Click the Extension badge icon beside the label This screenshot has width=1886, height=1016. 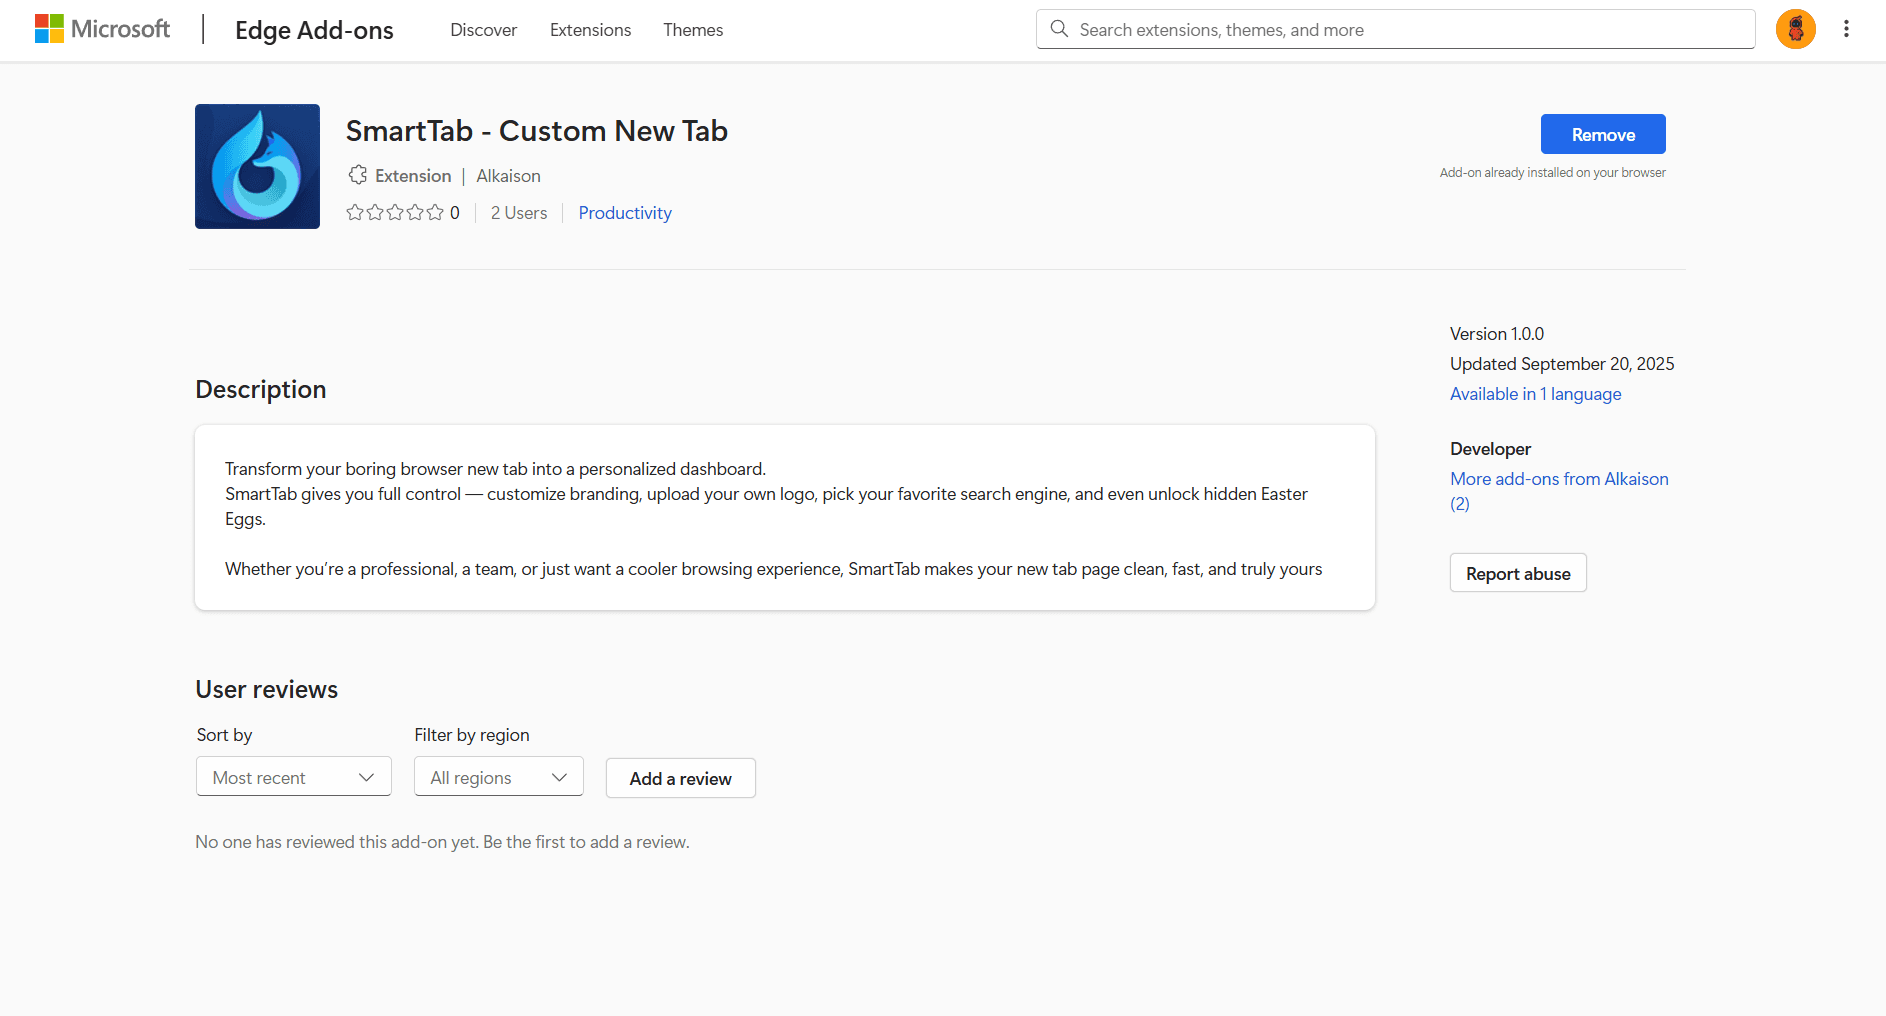pos(359,175)
